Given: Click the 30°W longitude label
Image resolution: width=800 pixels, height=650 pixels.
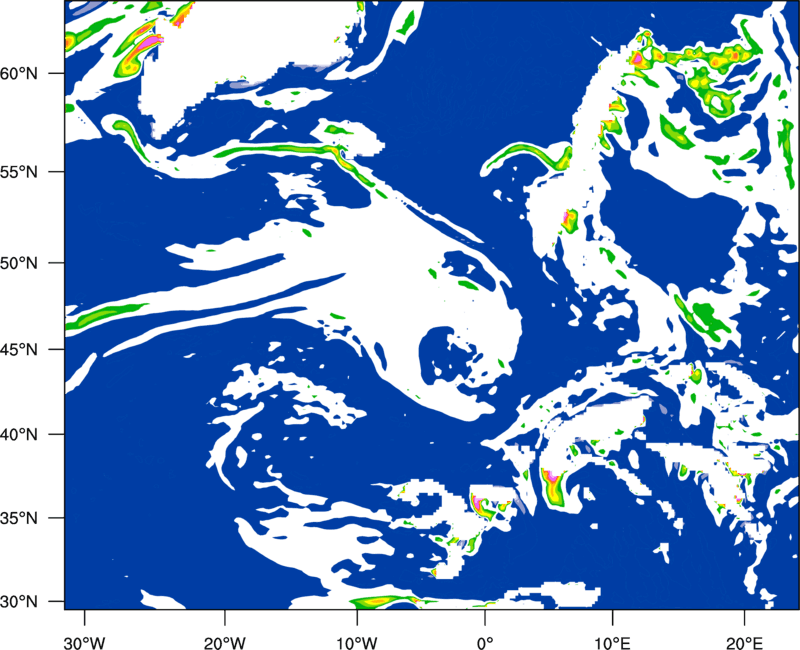Looking at the screenshot, I should (x=84, y=642).
